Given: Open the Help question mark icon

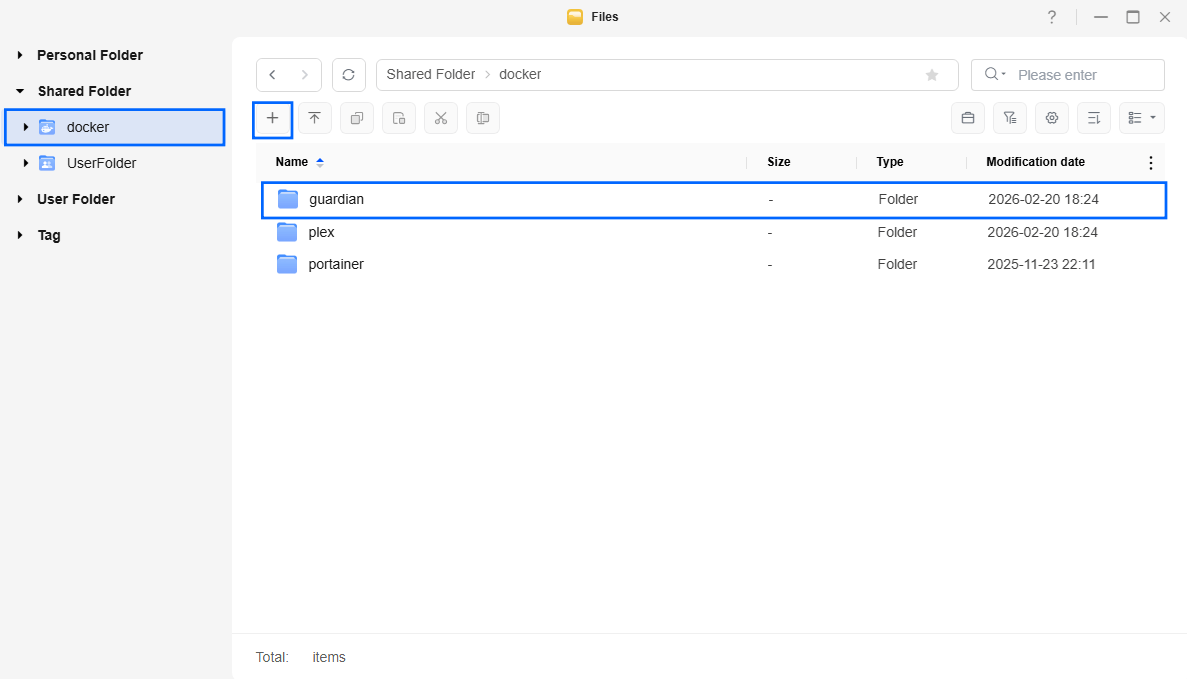Looking at the screenshot, I should pos(1051,17).
